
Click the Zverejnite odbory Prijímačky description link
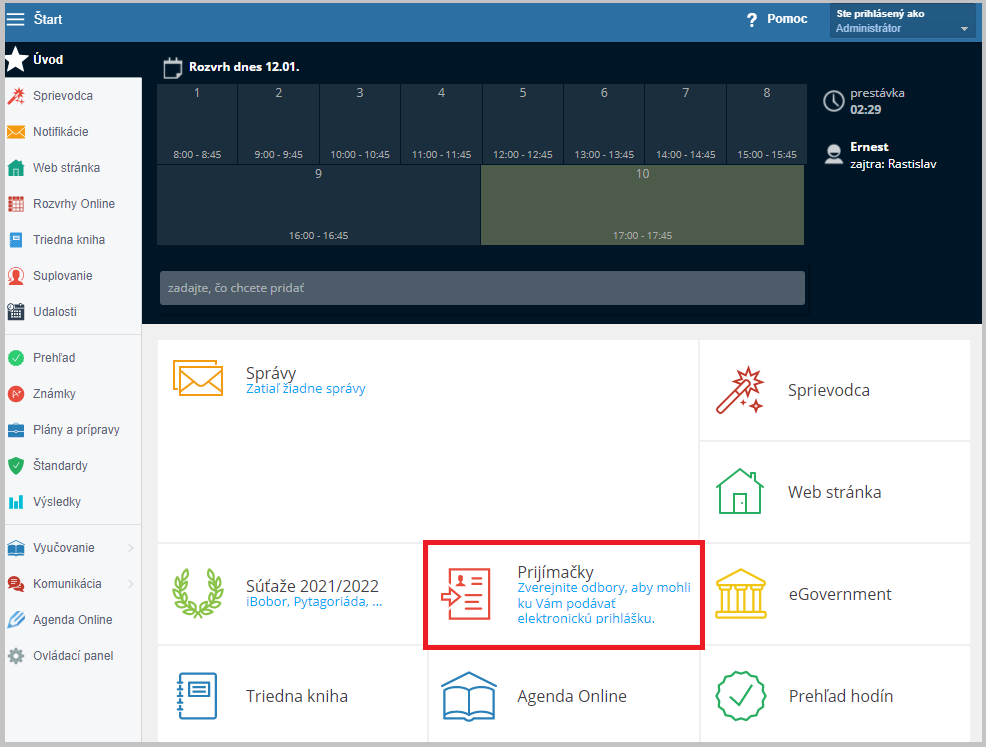point(604,604)
